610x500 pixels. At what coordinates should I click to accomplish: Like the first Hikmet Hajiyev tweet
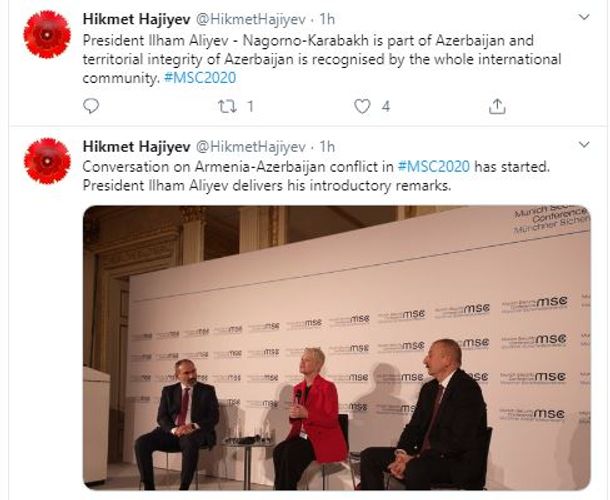click(x=362, y=106)
